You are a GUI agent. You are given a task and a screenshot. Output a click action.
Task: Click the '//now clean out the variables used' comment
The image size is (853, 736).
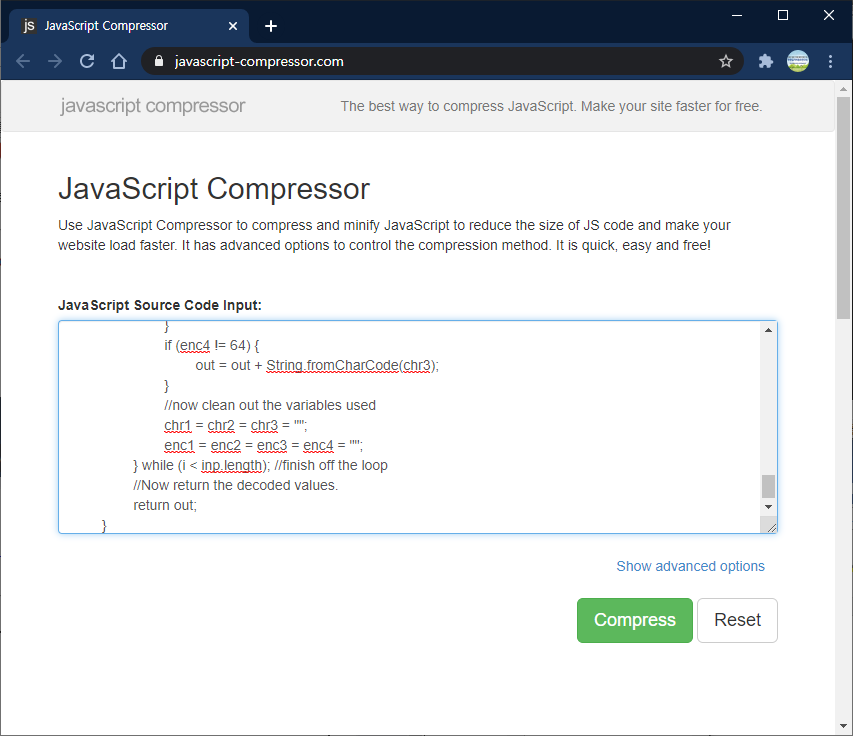pyautogui.click(x=270, y=405)
